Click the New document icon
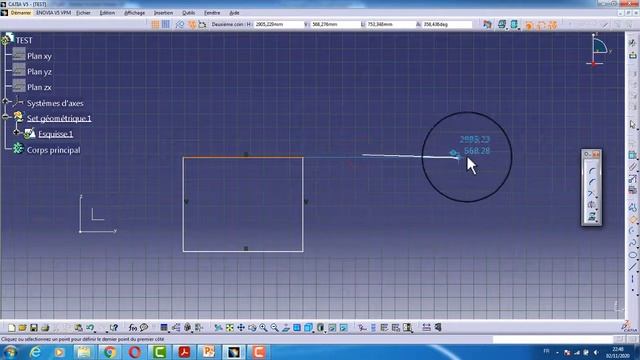The width and height of the screenshot is (640, 360). 11,327
